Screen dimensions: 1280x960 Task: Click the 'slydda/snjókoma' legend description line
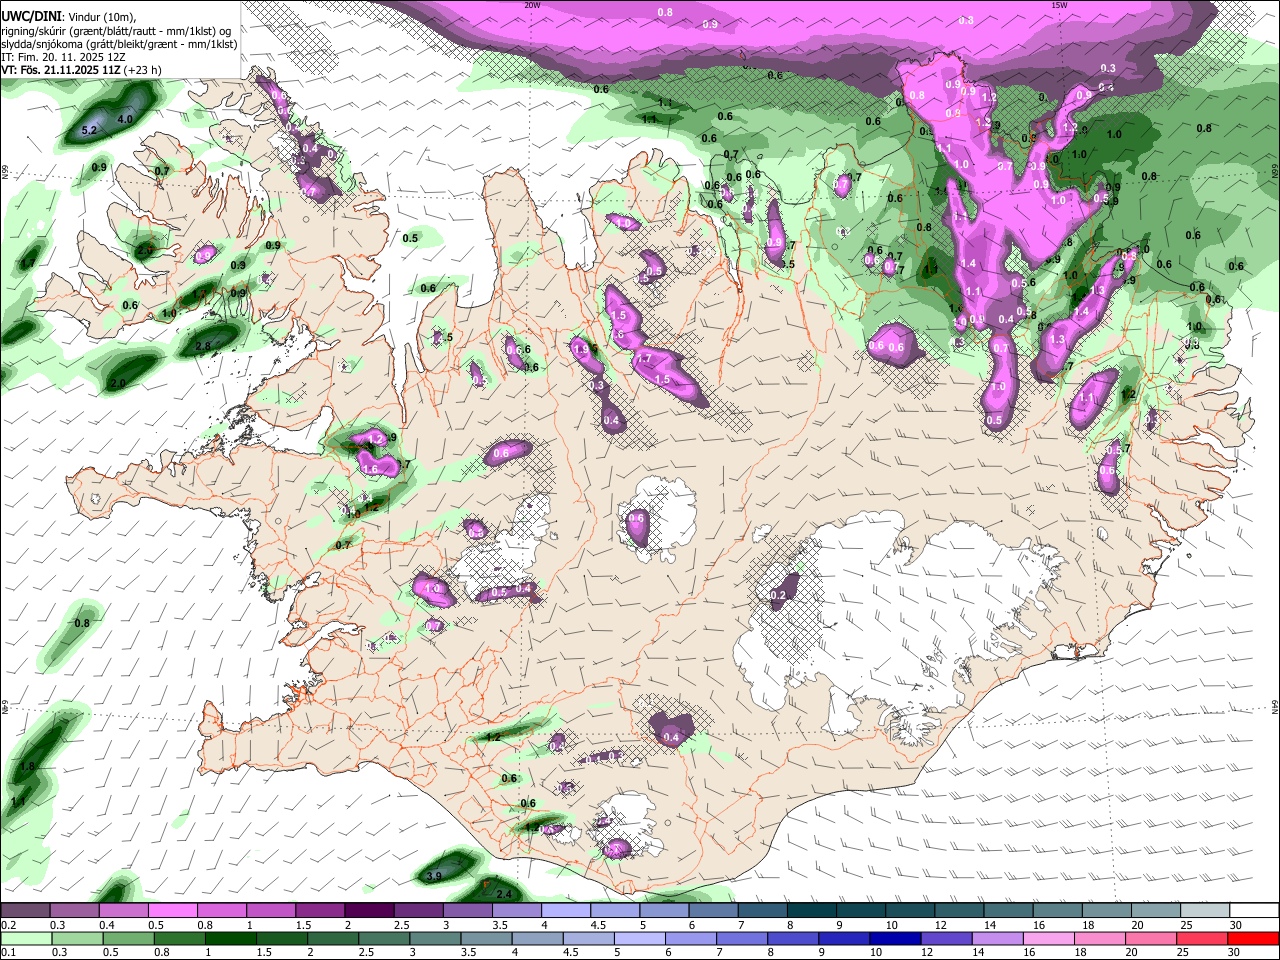click(x=119, y=44)
